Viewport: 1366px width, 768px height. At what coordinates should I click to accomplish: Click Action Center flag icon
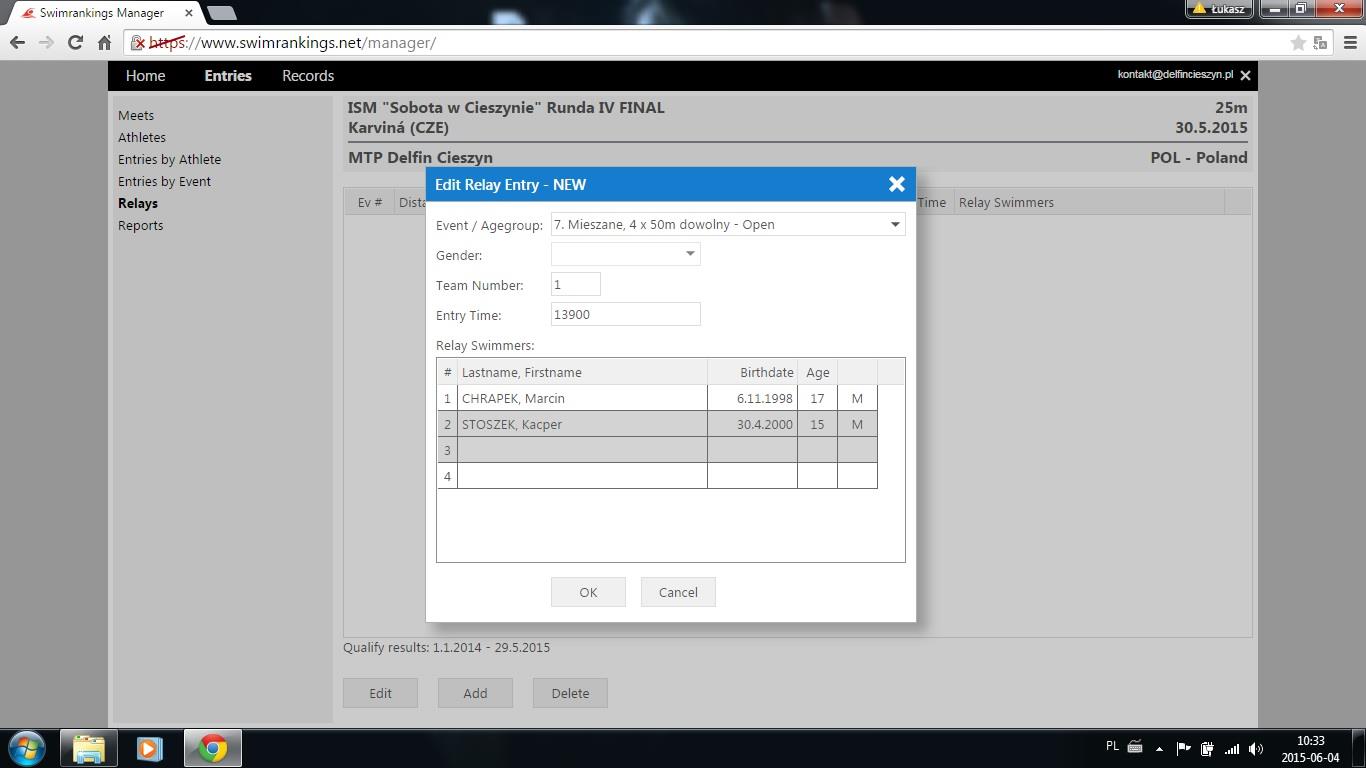click(x=1183, y=748)
